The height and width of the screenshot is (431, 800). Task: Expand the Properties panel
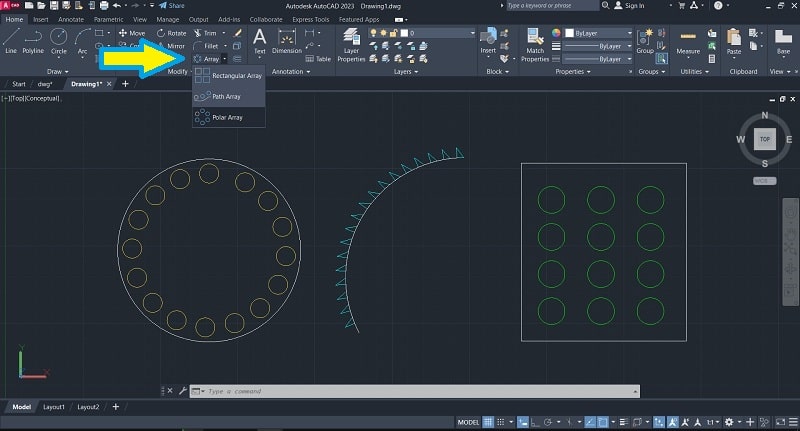[572, 71]
